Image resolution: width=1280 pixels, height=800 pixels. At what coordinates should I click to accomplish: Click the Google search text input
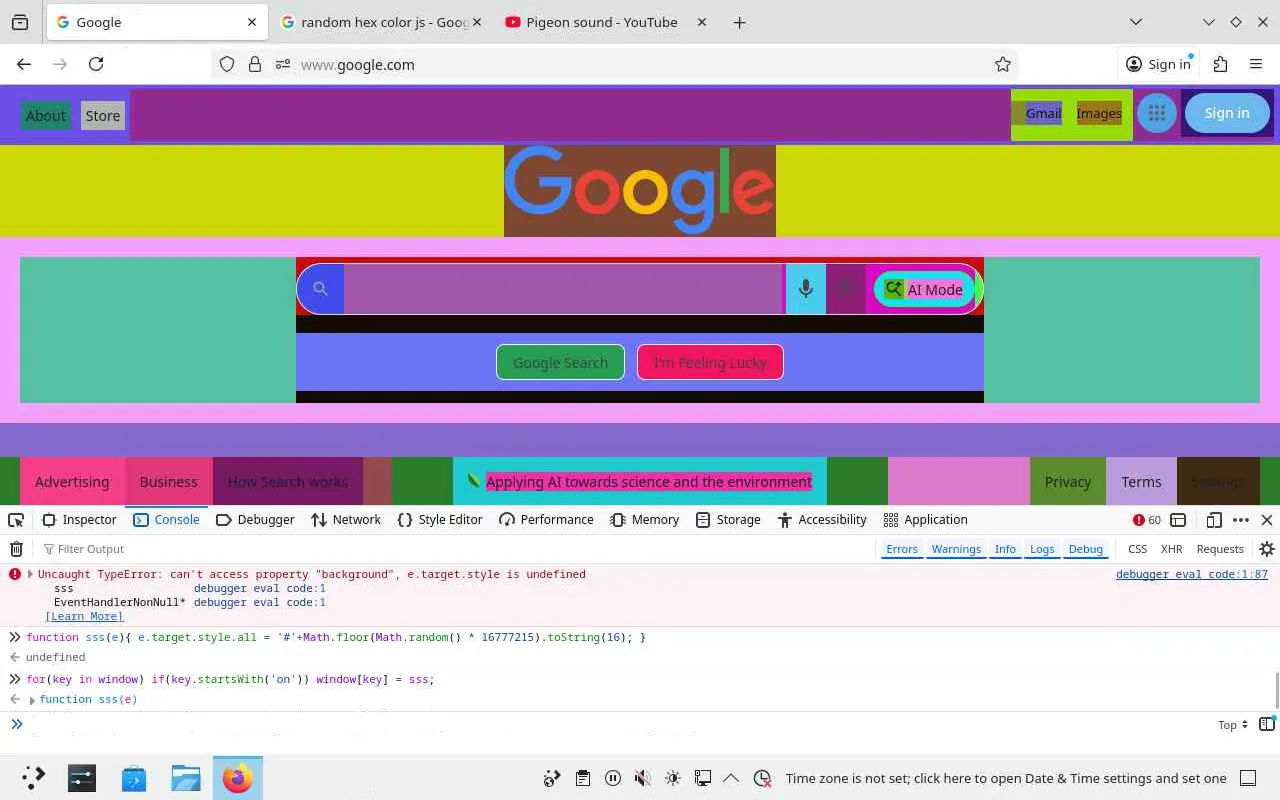click(x=564, y=289)
